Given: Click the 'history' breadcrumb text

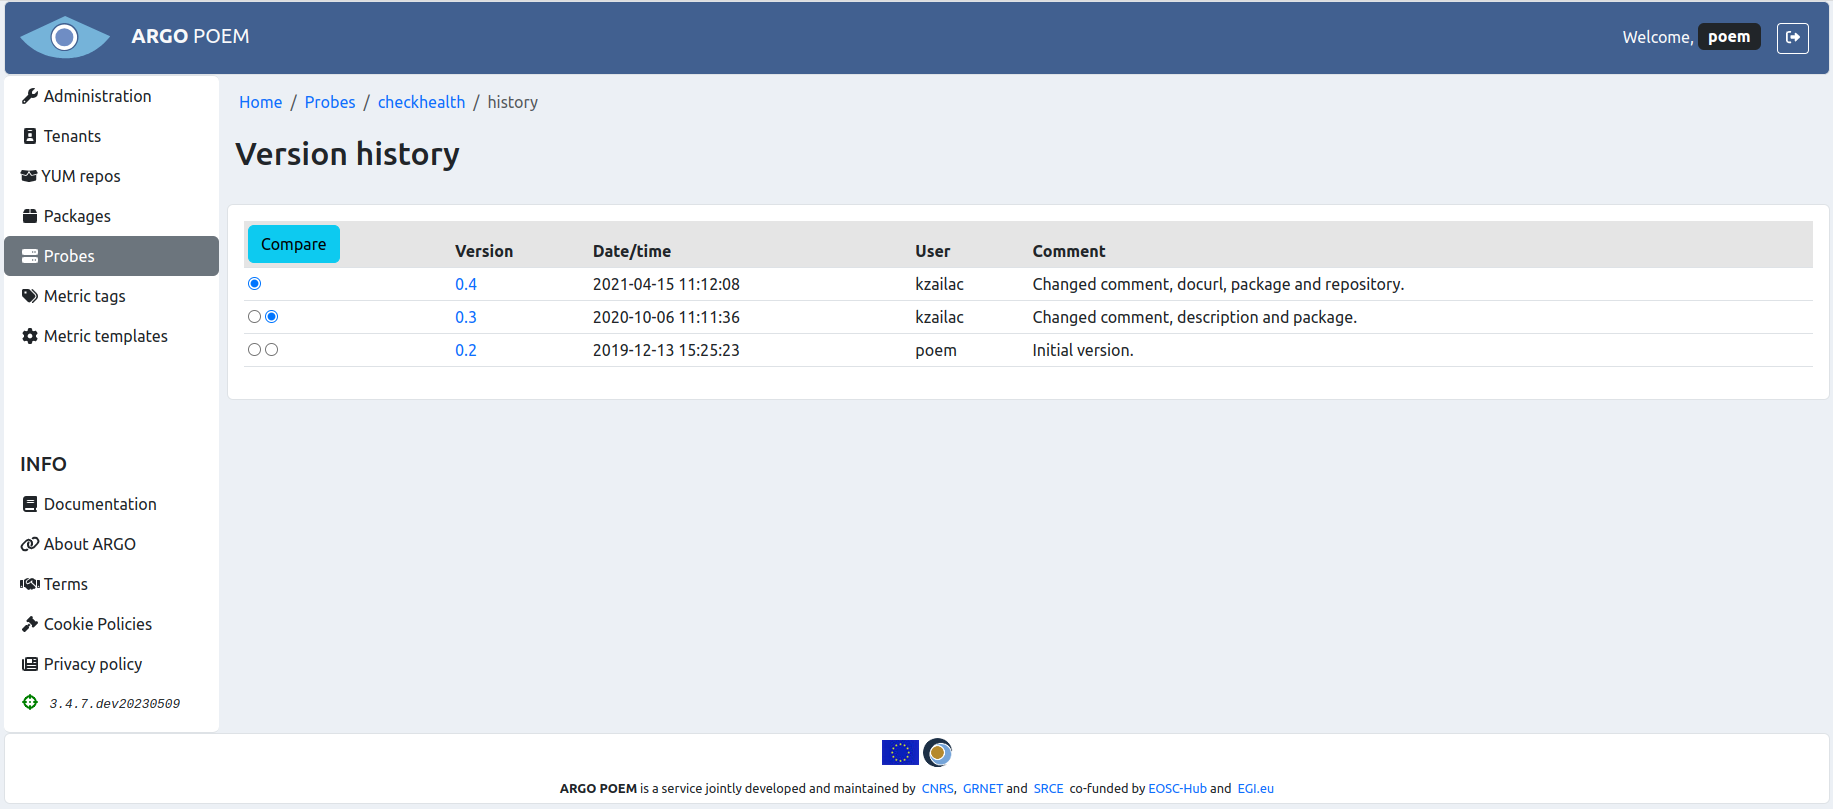Looking at the screenshot, I should coord(513,102).
